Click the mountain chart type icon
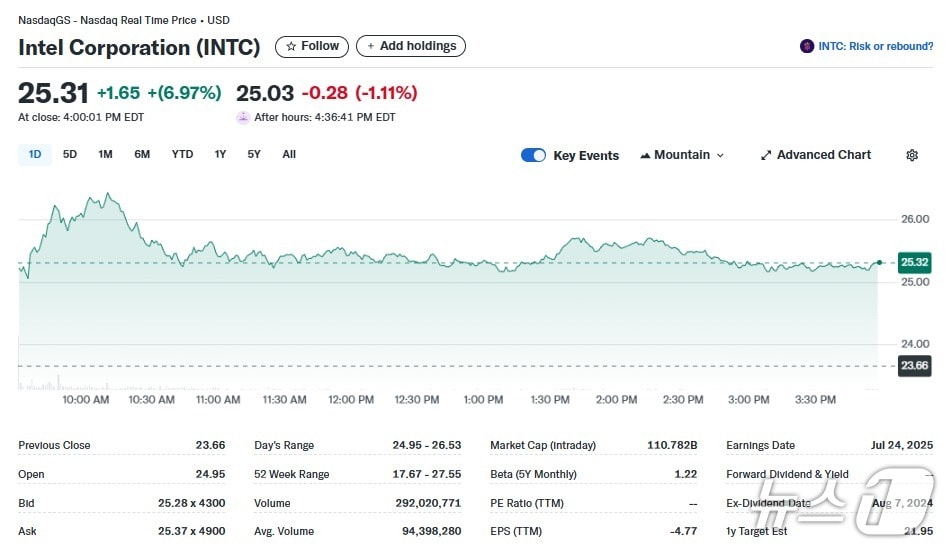Screen dimensions: 948x549 (x=645, y=155)
